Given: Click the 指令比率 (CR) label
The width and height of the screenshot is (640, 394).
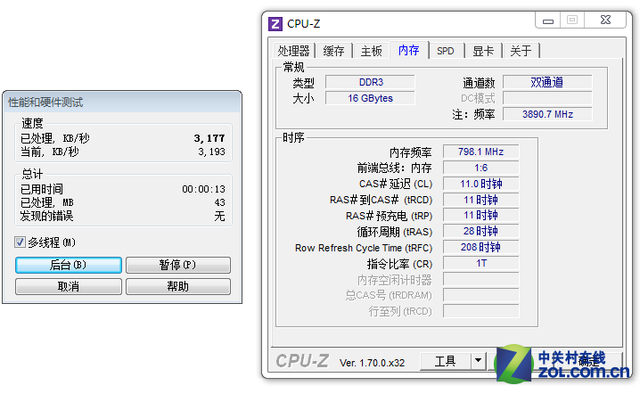Looking at the screenshot, I should pyautogui.click(x=400, y=264).
